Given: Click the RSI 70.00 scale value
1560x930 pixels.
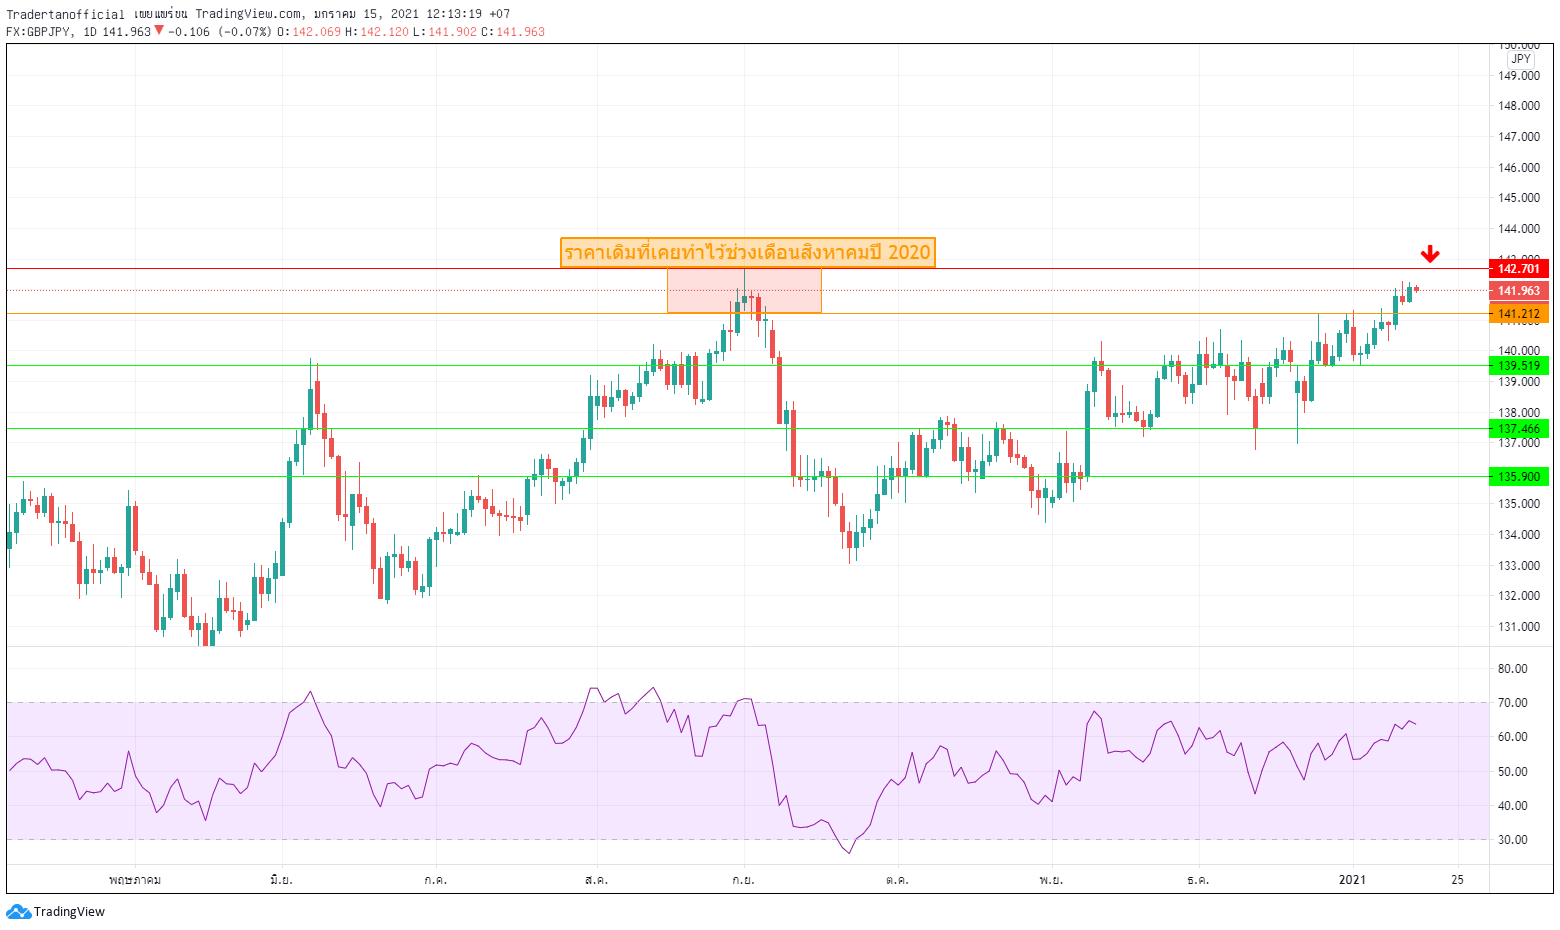Looking at the screenshot, I should pos(1513,703).
